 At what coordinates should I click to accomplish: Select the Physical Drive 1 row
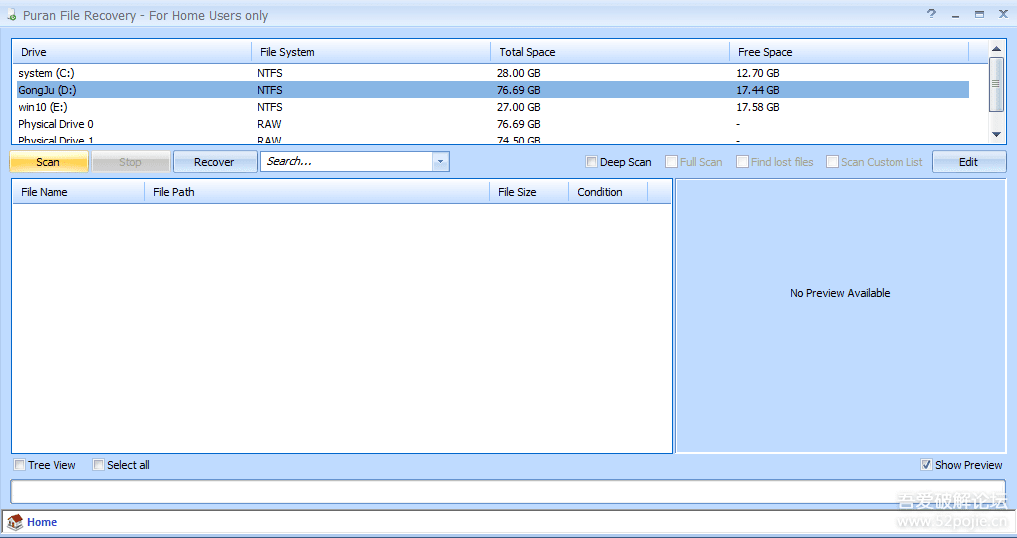(x=493, y=140)
